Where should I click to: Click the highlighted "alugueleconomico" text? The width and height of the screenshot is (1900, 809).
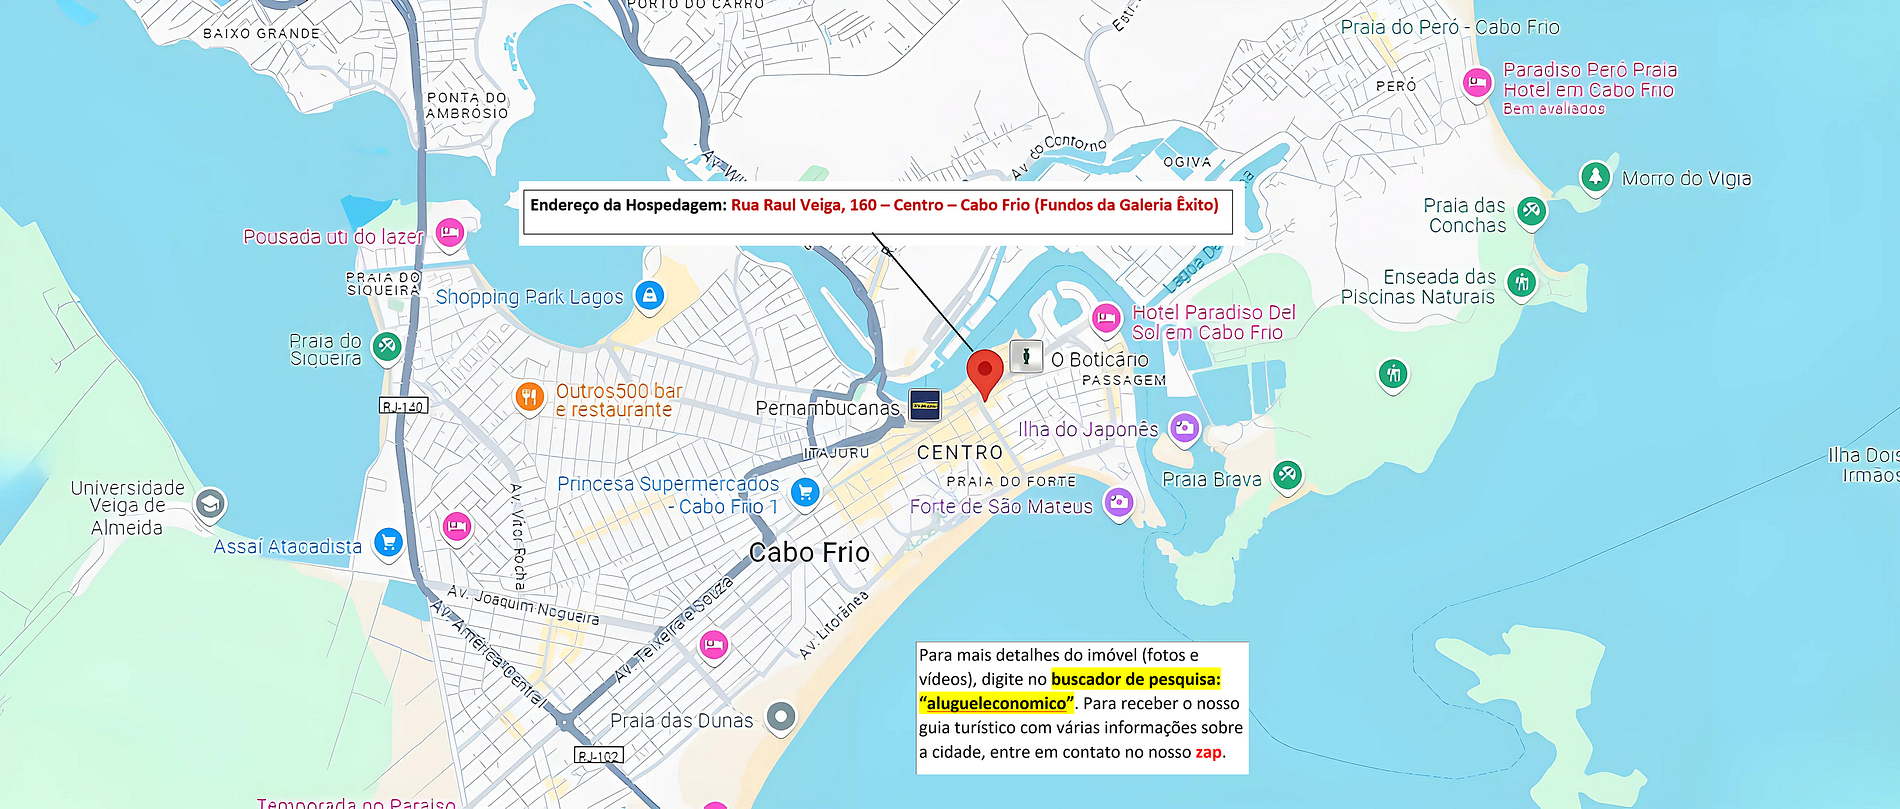point(996,703)
